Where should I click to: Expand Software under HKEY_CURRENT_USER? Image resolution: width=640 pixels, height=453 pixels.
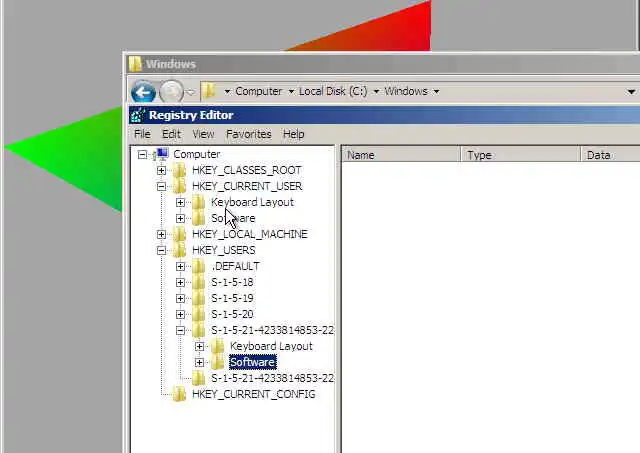pos(180,218)
